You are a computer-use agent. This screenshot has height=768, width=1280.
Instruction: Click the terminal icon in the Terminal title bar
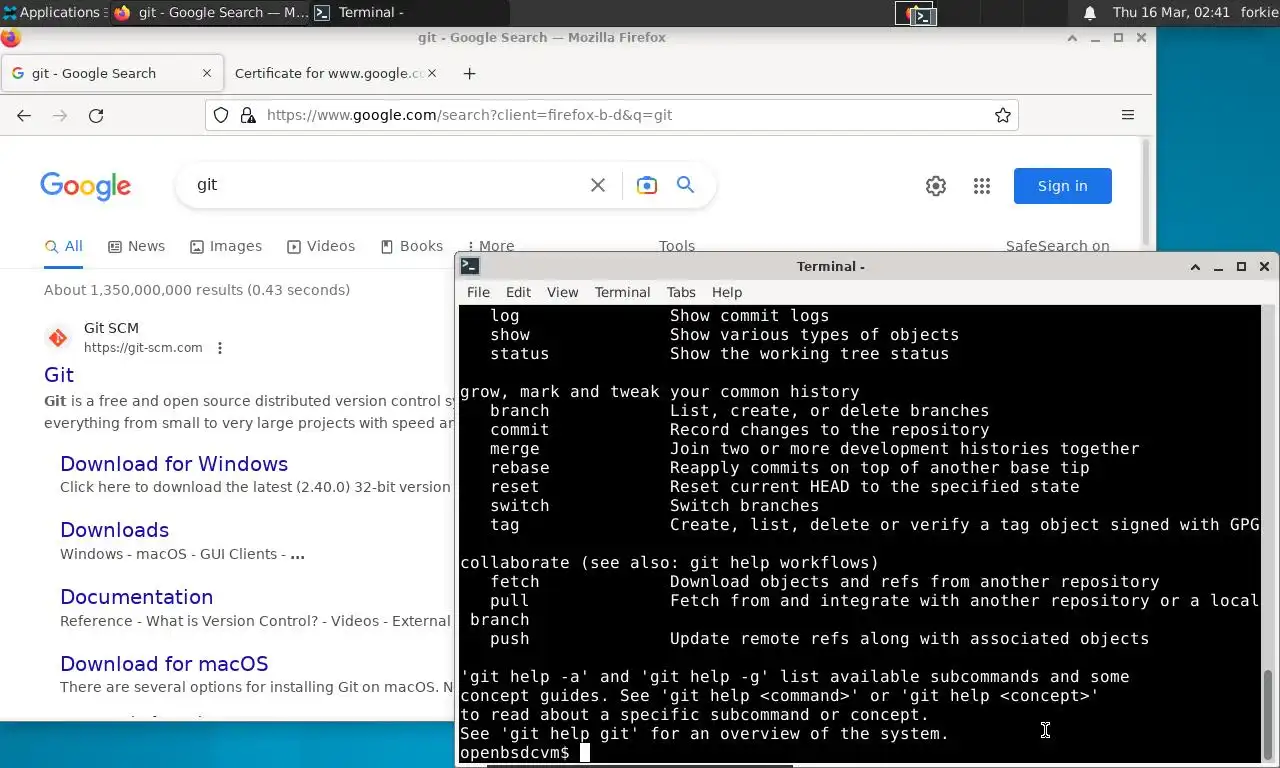tap(469, 266)
